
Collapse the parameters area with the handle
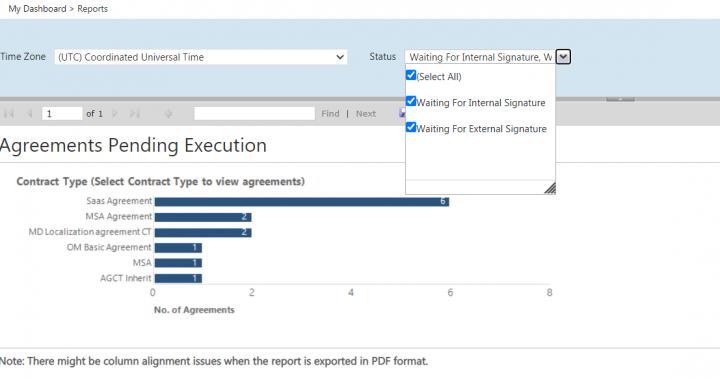coord(620,99)
